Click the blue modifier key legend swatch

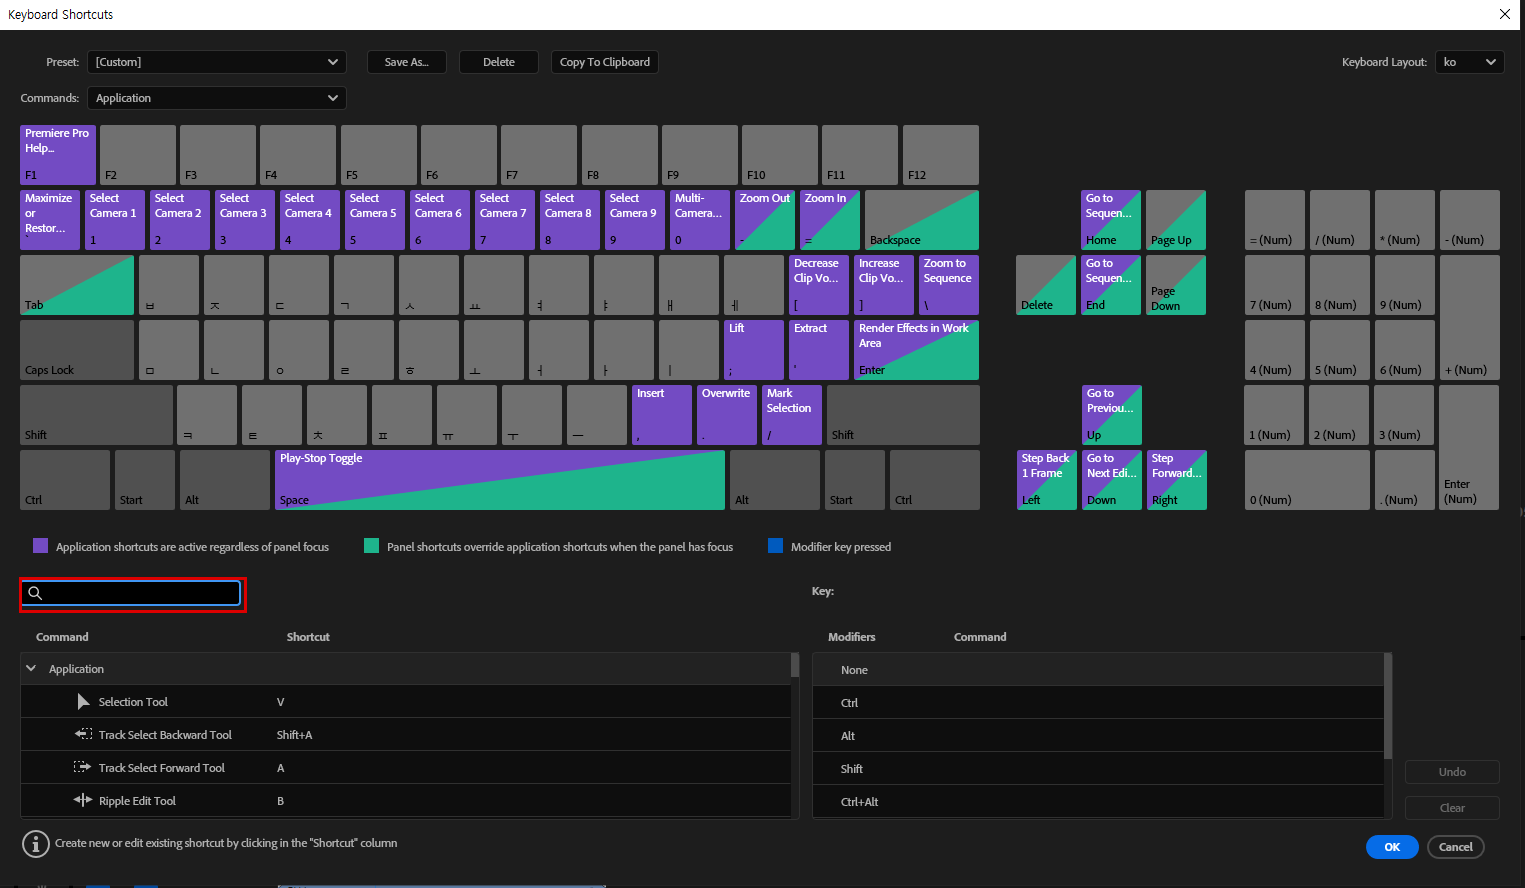tap(775, 546)
